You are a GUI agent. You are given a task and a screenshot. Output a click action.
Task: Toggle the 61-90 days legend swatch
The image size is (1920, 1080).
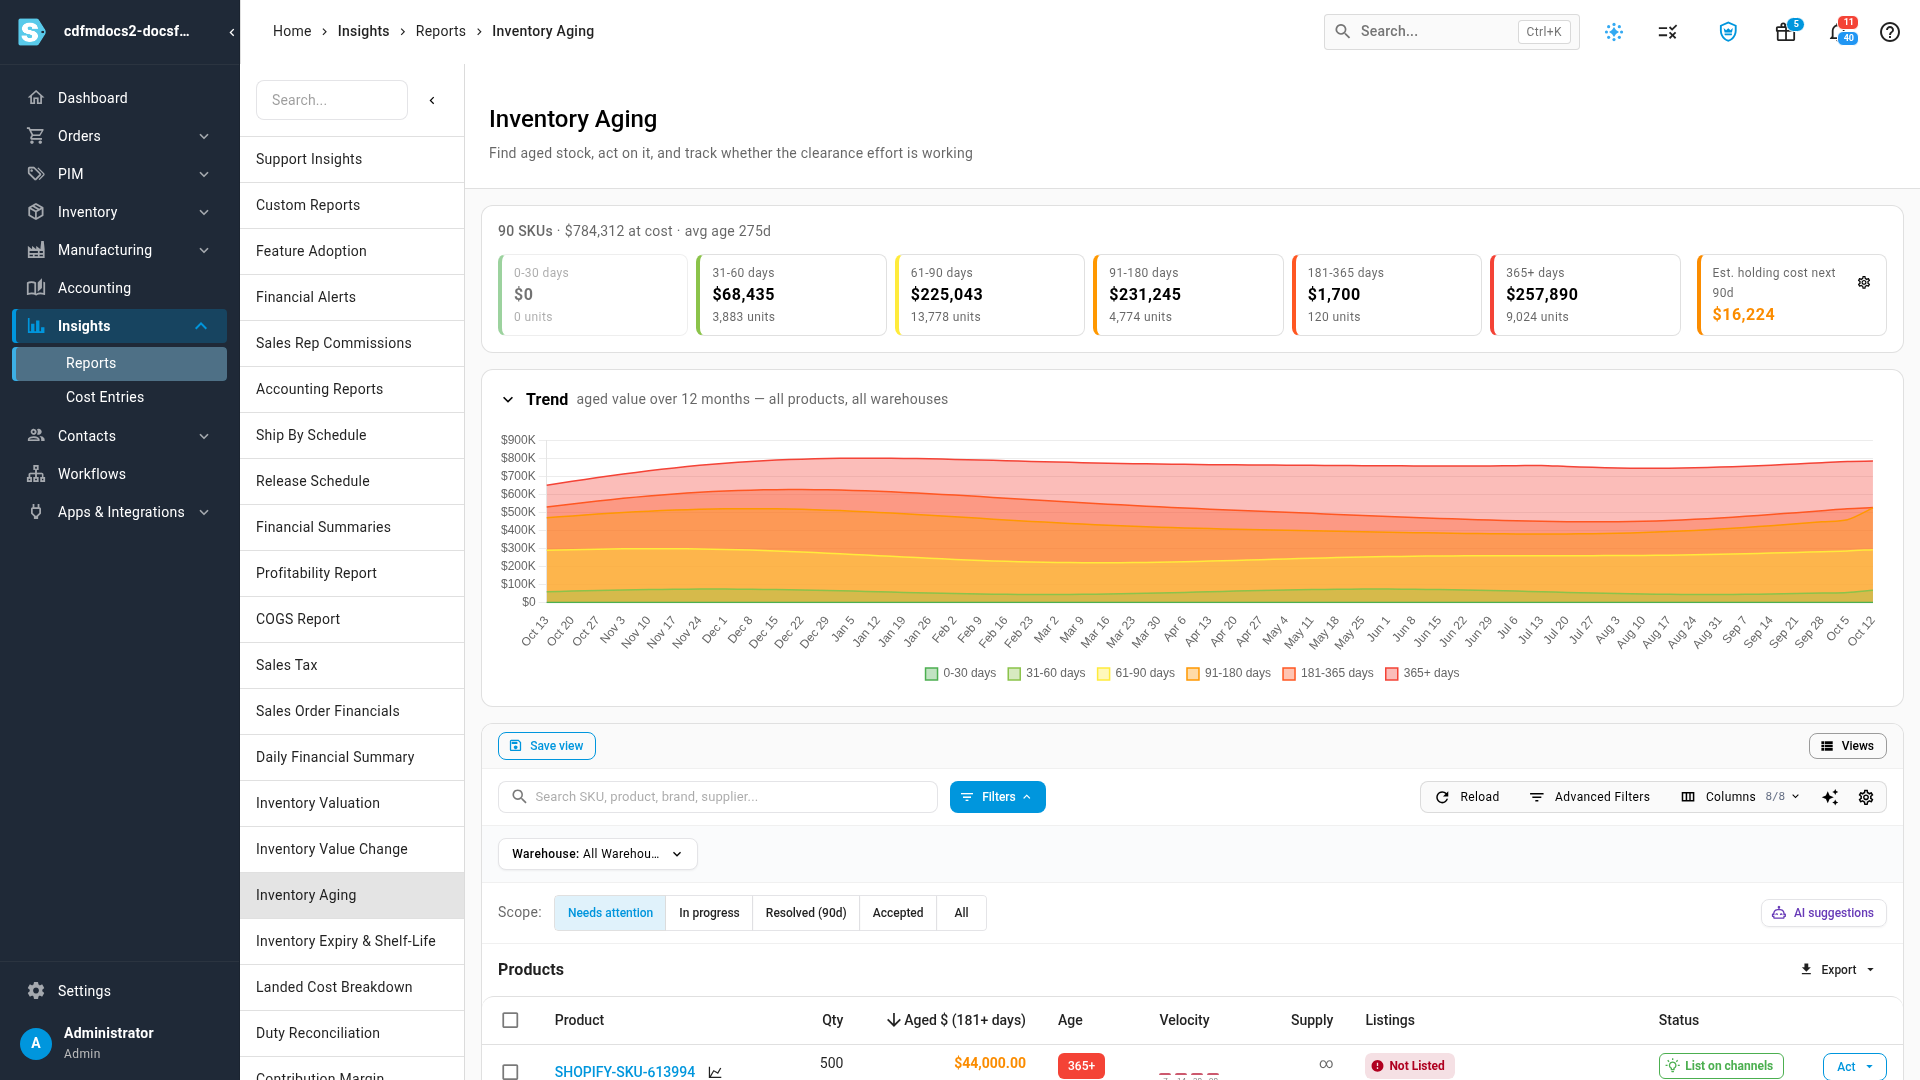[x=1104, y=674]
